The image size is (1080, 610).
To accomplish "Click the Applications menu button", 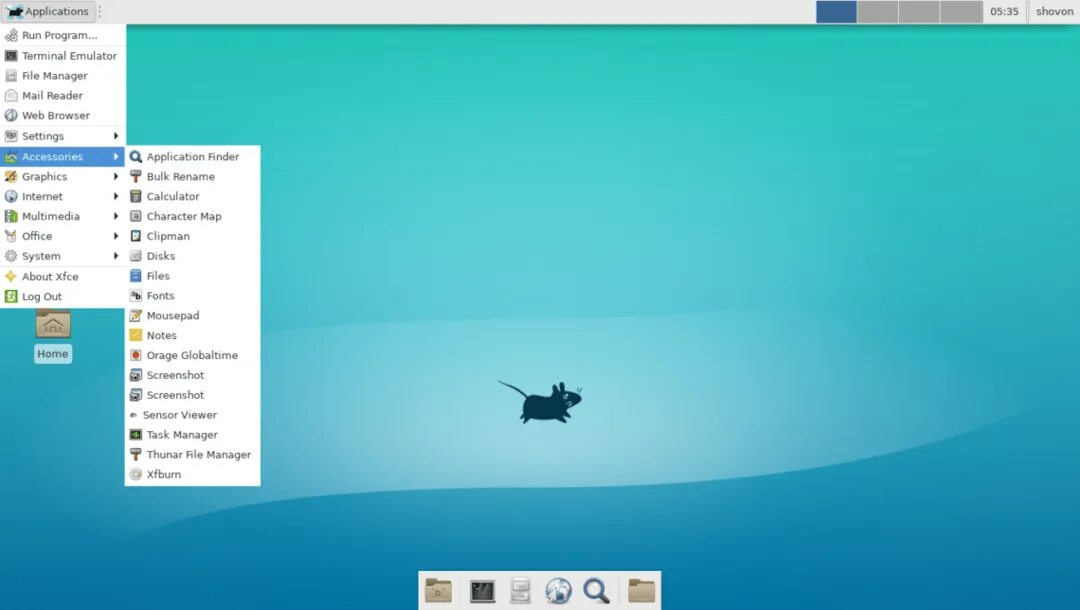I will [x=48, y=12].
